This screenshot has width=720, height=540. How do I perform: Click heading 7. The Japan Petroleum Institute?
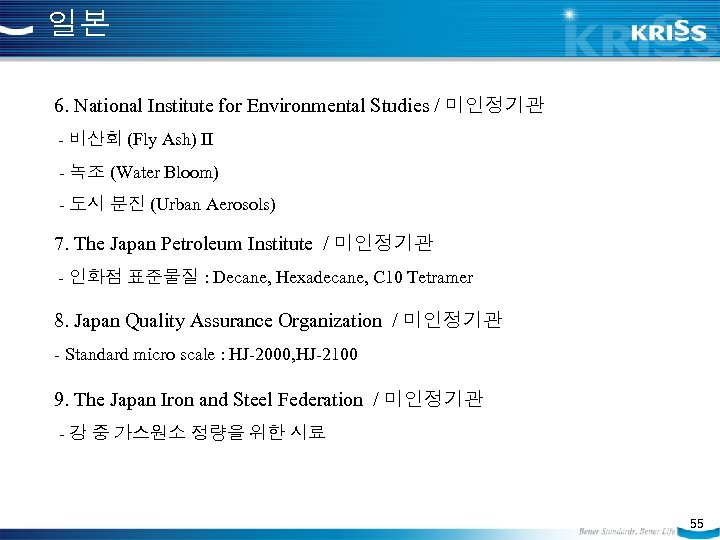tap(243, 243)
